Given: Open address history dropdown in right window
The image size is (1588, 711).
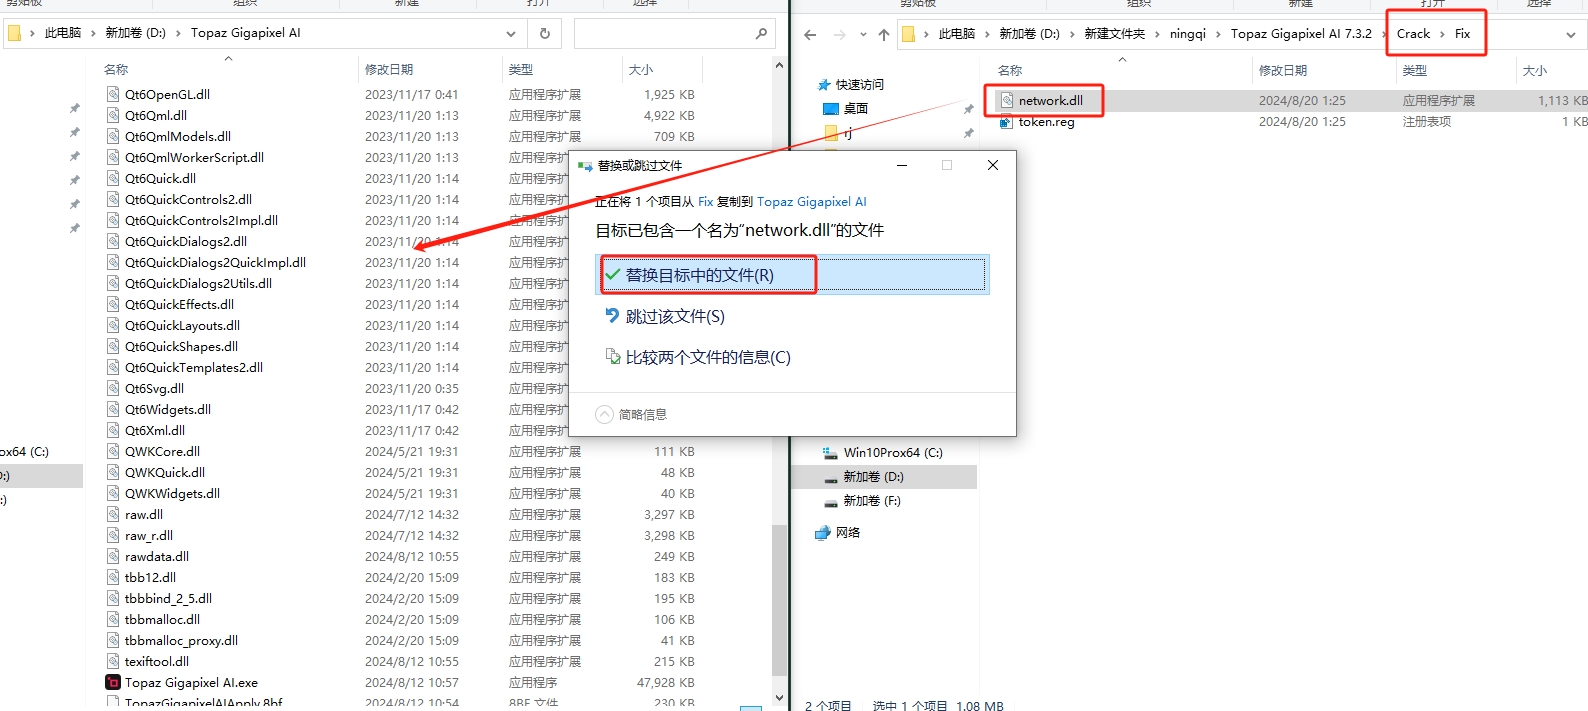Looking at the screenshot, I should (1570, 35).
